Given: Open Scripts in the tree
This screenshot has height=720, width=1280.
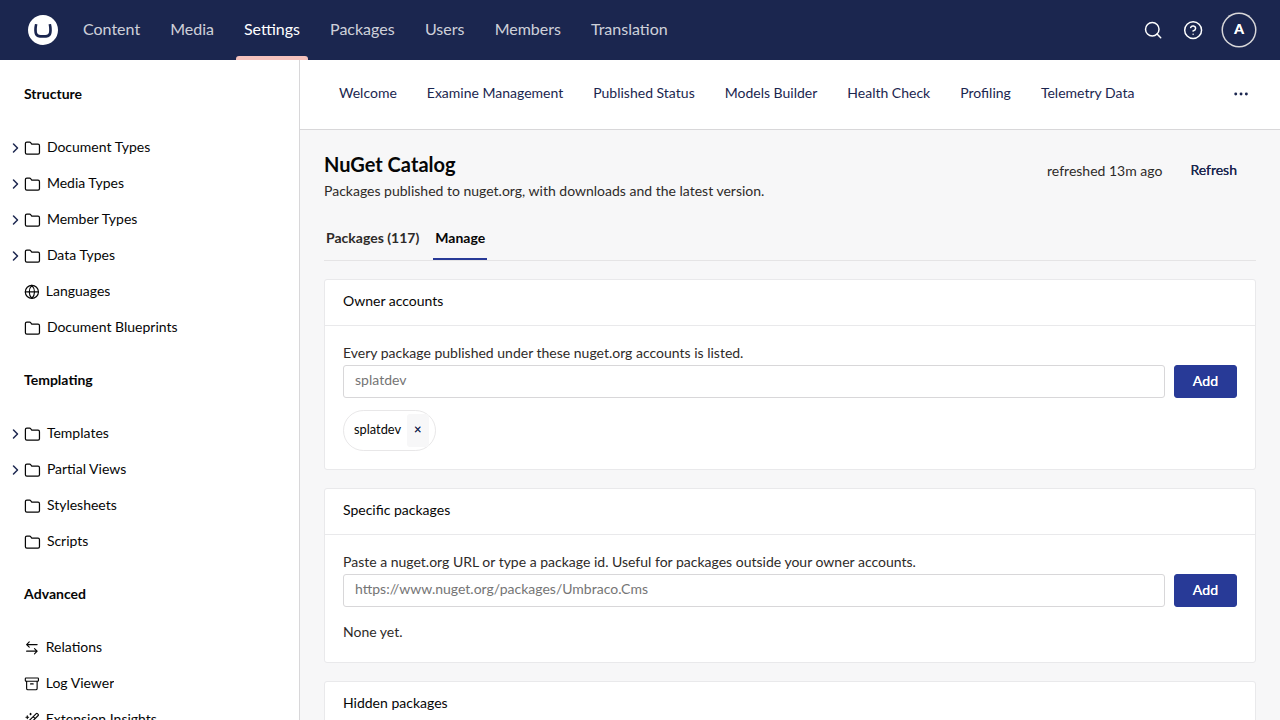Looking at the screenshot, I should pyautogui.click(x=68, y=542).
